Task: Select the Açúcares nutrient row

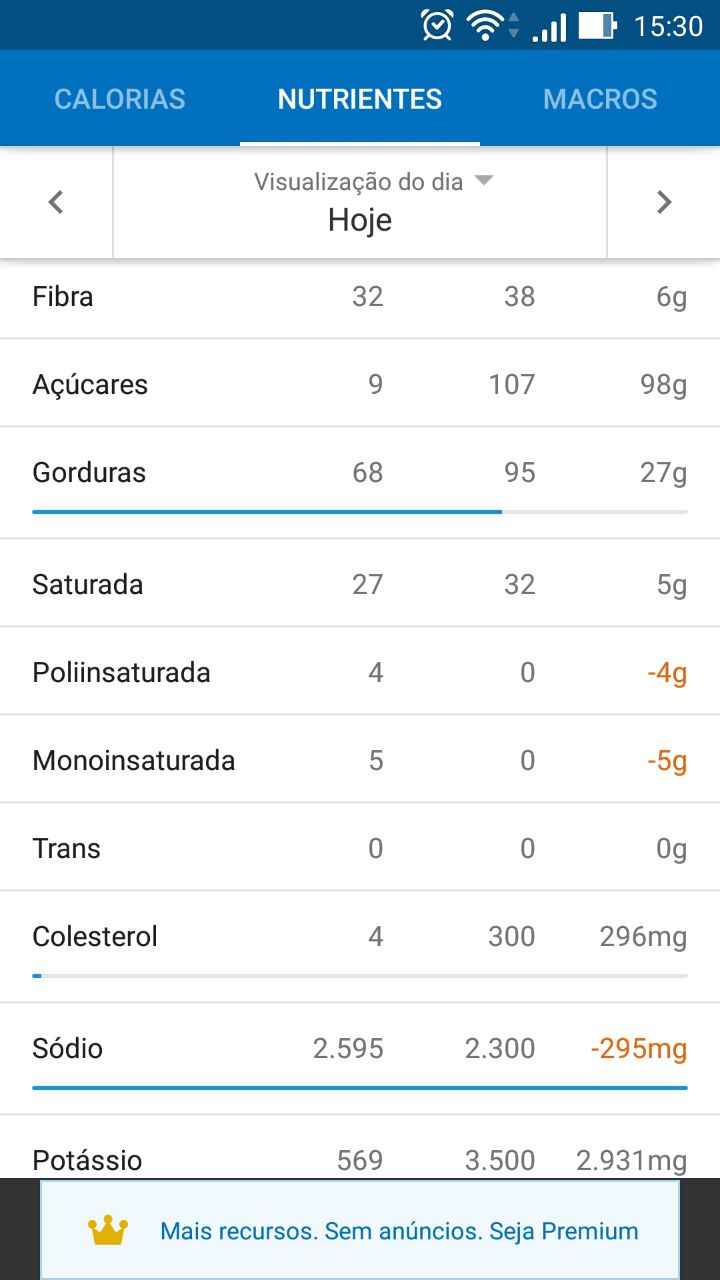Action: [x=360, y=385]
